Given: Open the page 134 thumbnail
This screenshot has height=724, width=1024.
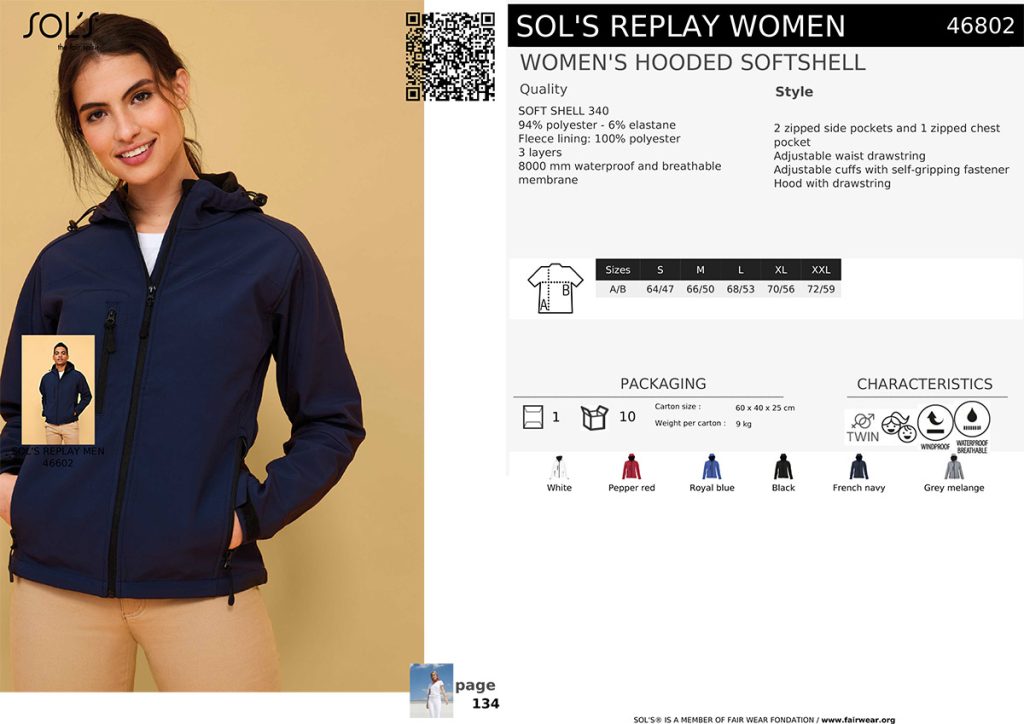Looking at the screenshot, I should point(431,691).
